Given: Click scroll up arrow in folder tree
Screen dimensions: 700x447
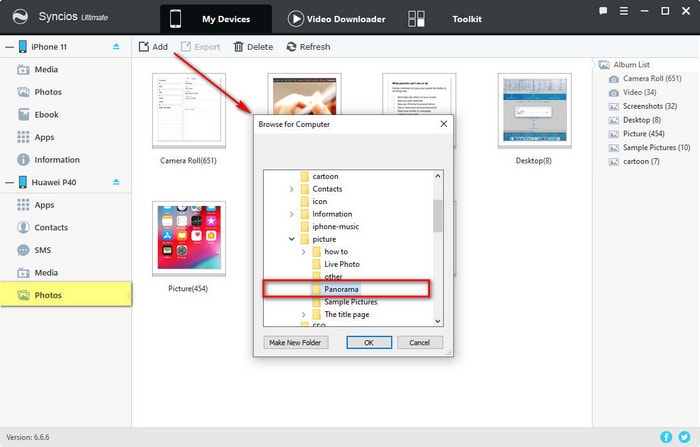Looking at the screenshot, I should [x=438, y=176].
